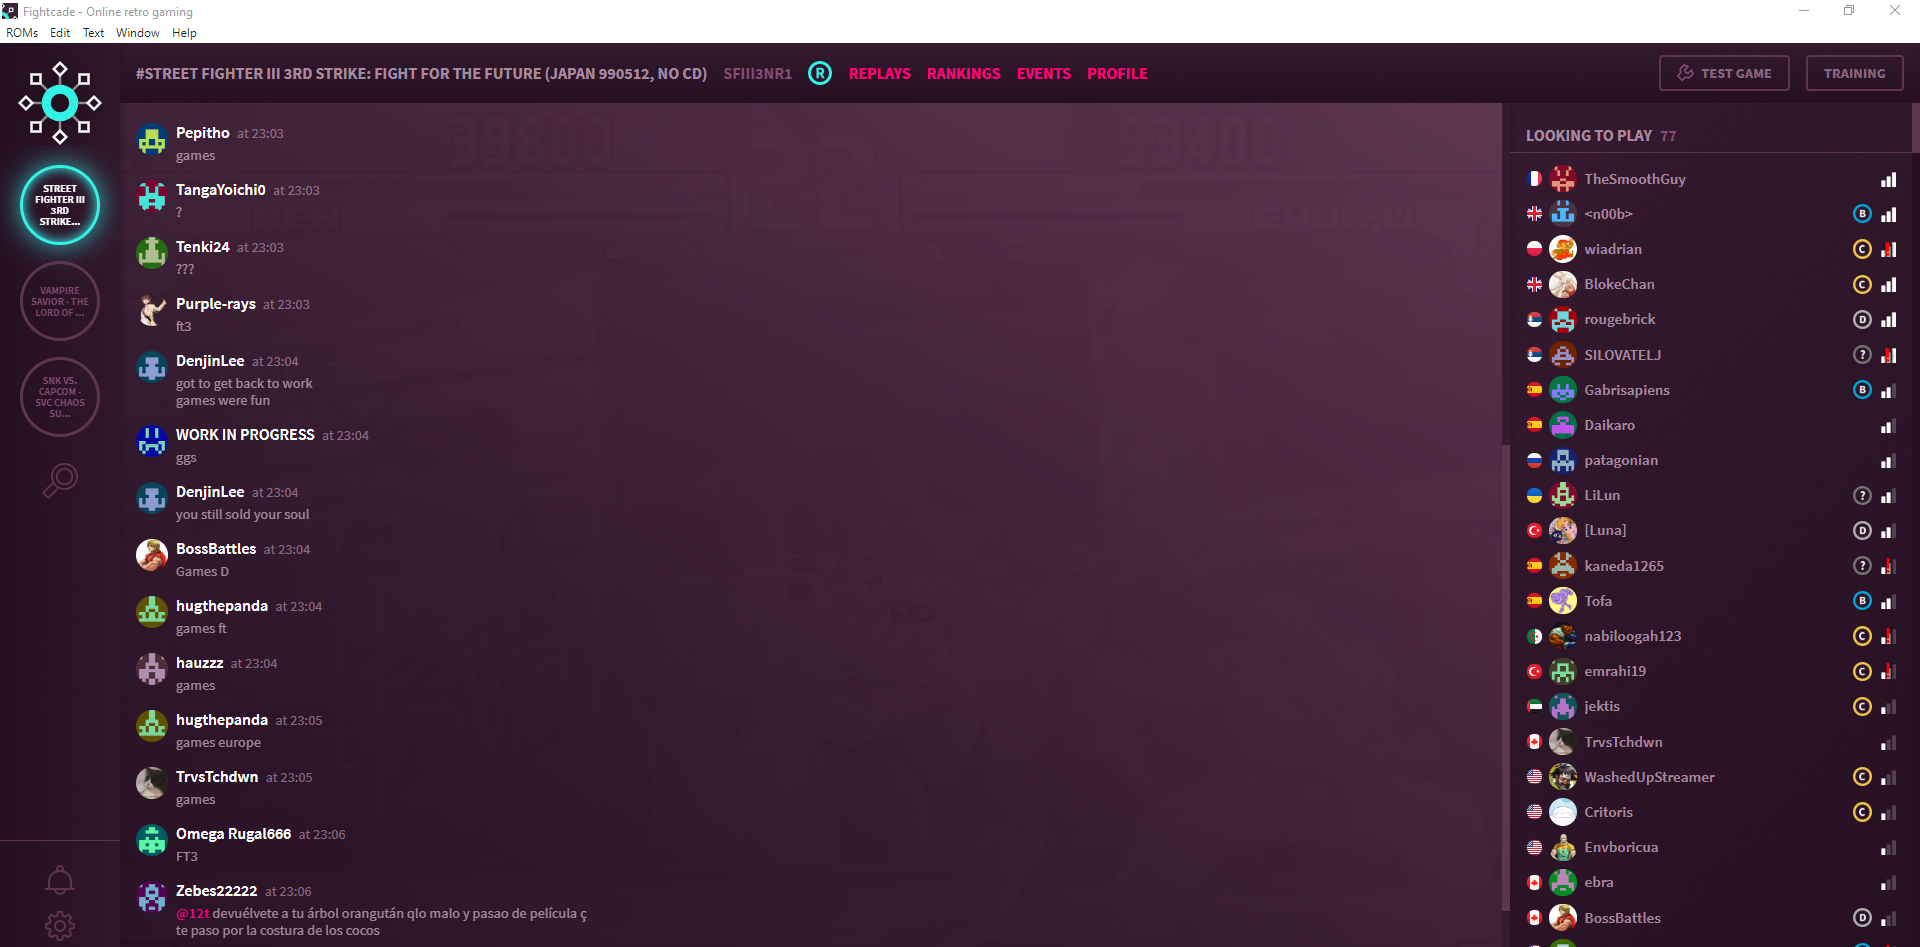The image size is (1920, 947).
Task: Click LiLun's unranked question badge
Action: point(1862,496)
